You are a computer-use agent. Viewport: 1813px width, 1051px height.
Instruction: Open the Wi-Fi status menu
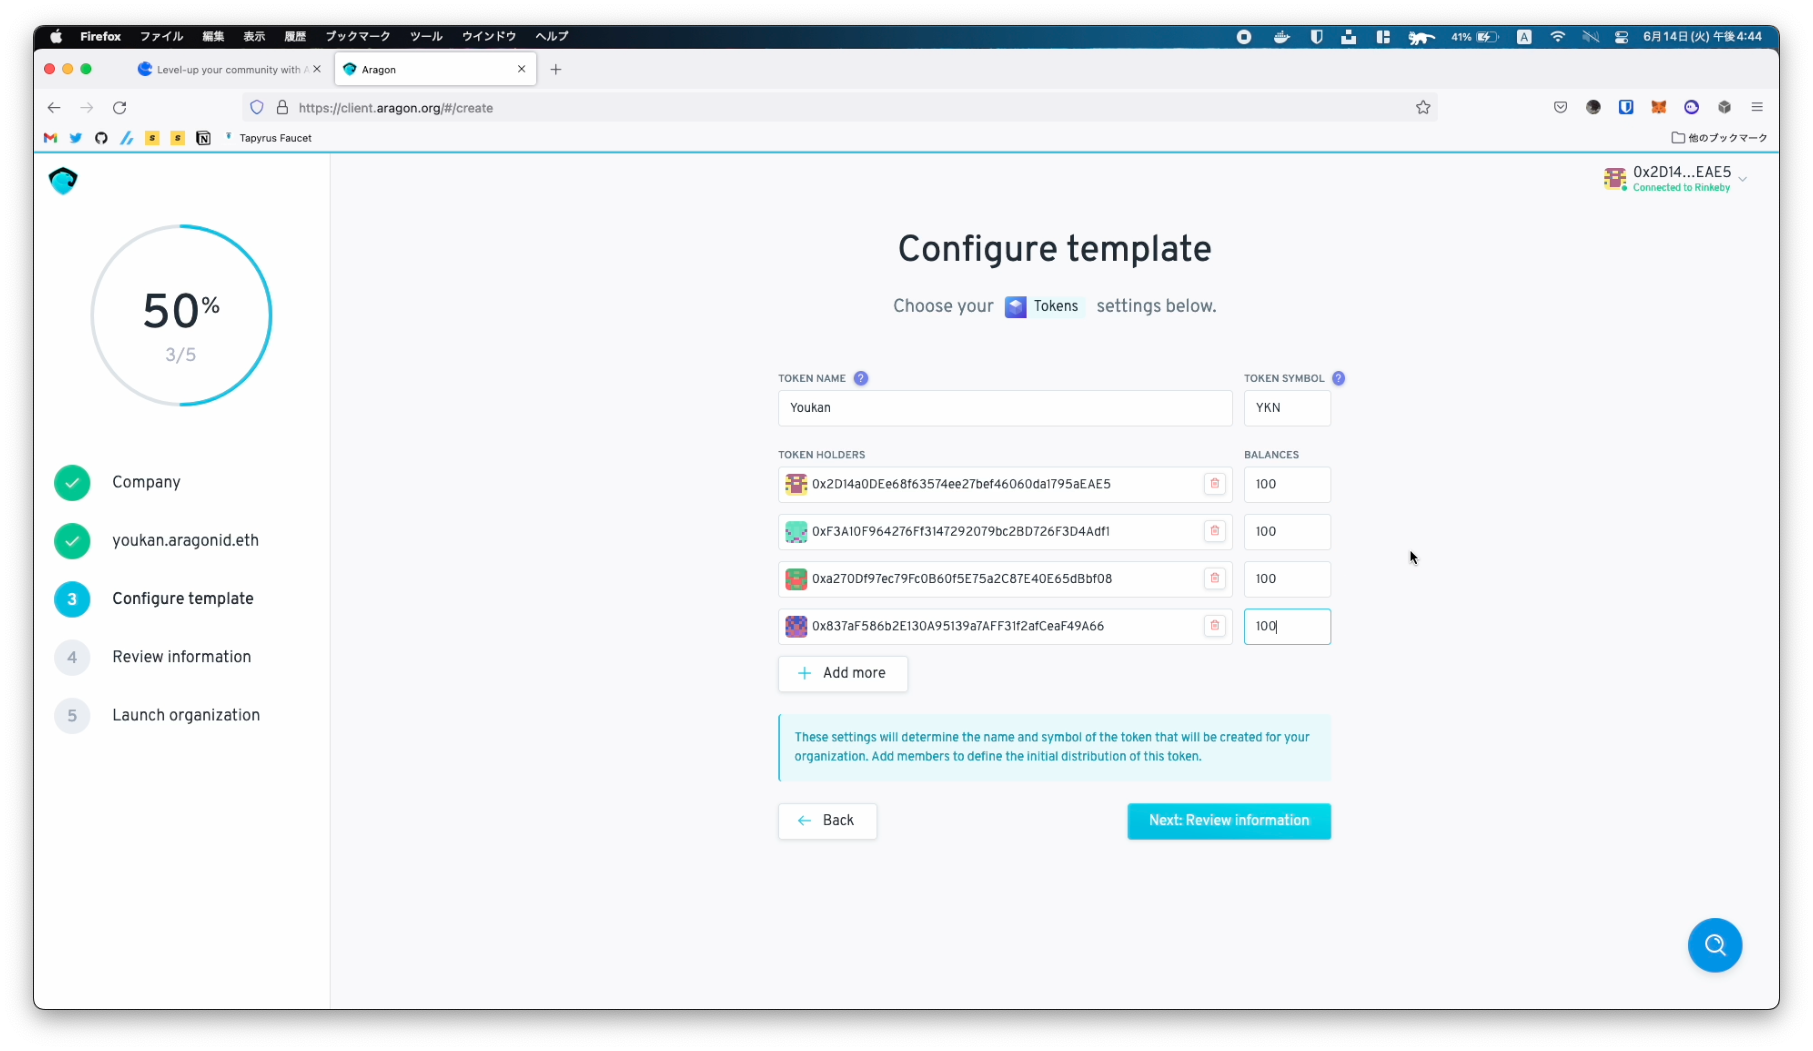coord(1557,37)
